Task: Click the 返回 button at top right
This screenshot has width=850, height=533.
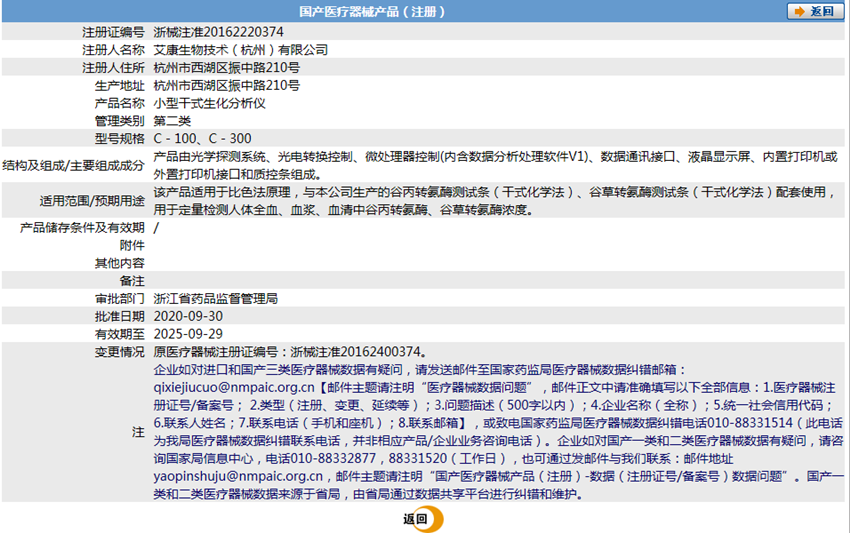Action: coord(815,11)
